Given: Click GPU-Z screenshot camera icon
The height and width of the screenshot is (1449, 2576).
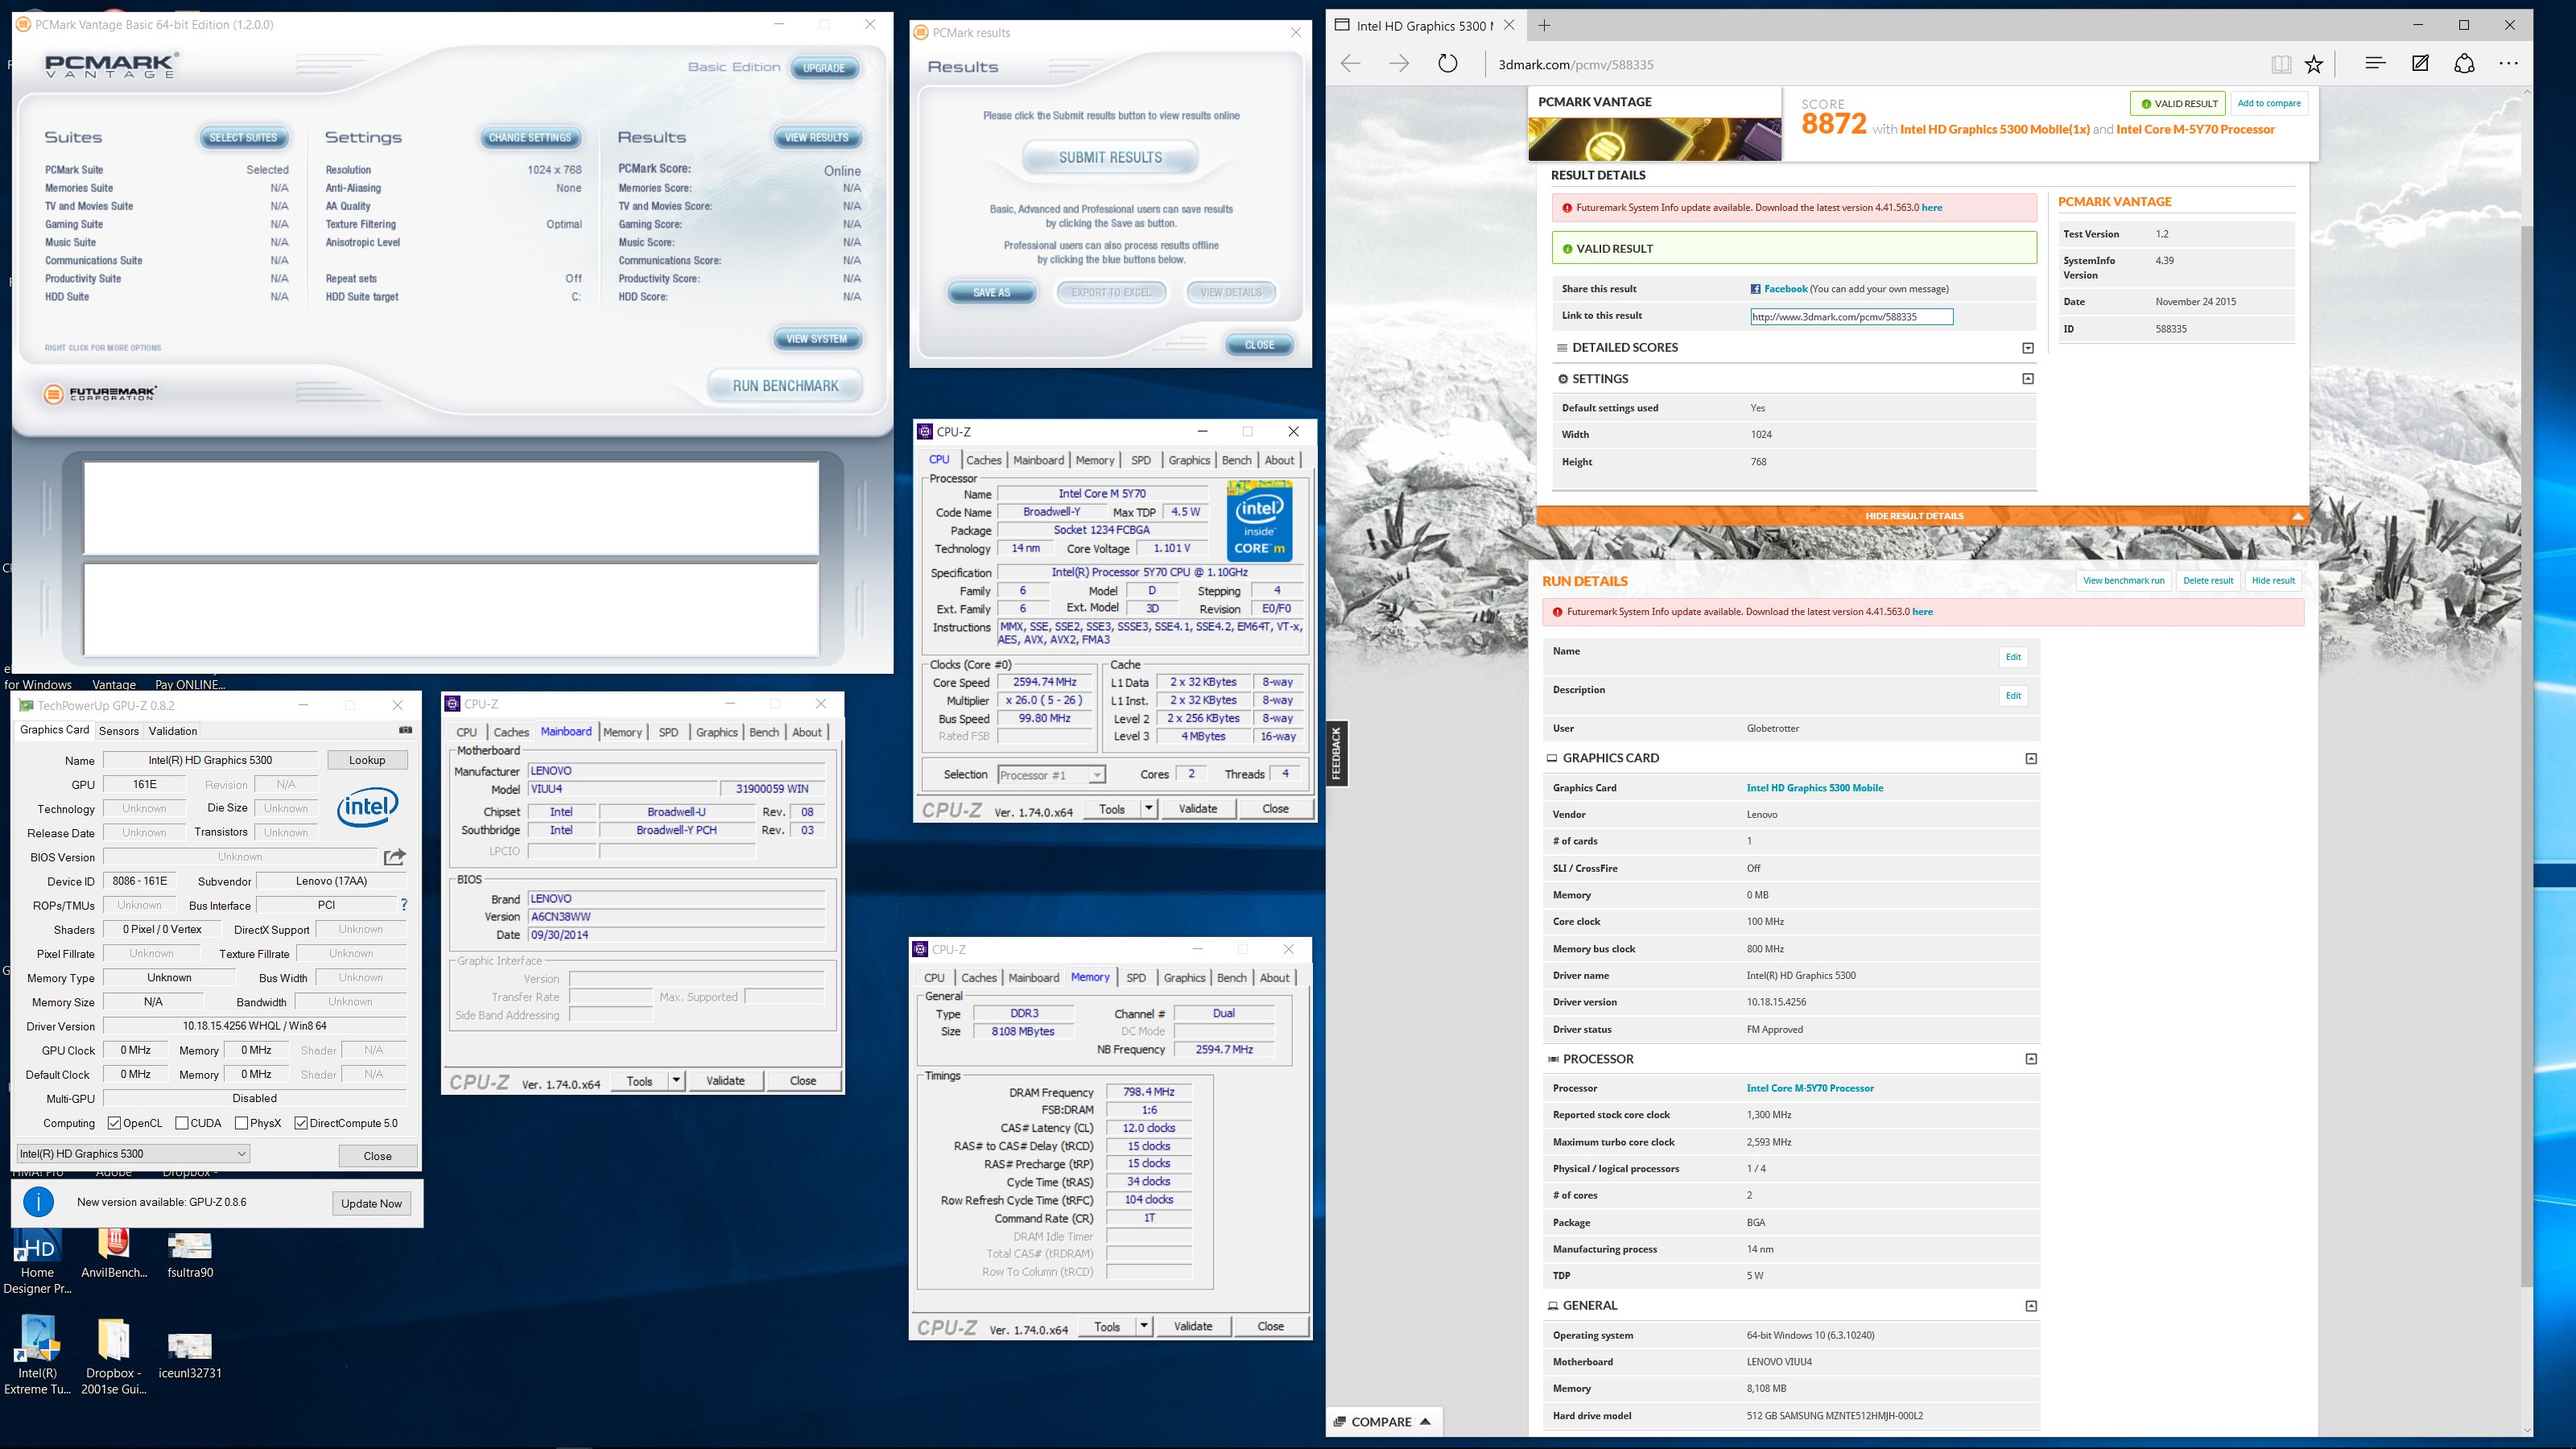Looking at the screenshot, I should coord(405,730).
